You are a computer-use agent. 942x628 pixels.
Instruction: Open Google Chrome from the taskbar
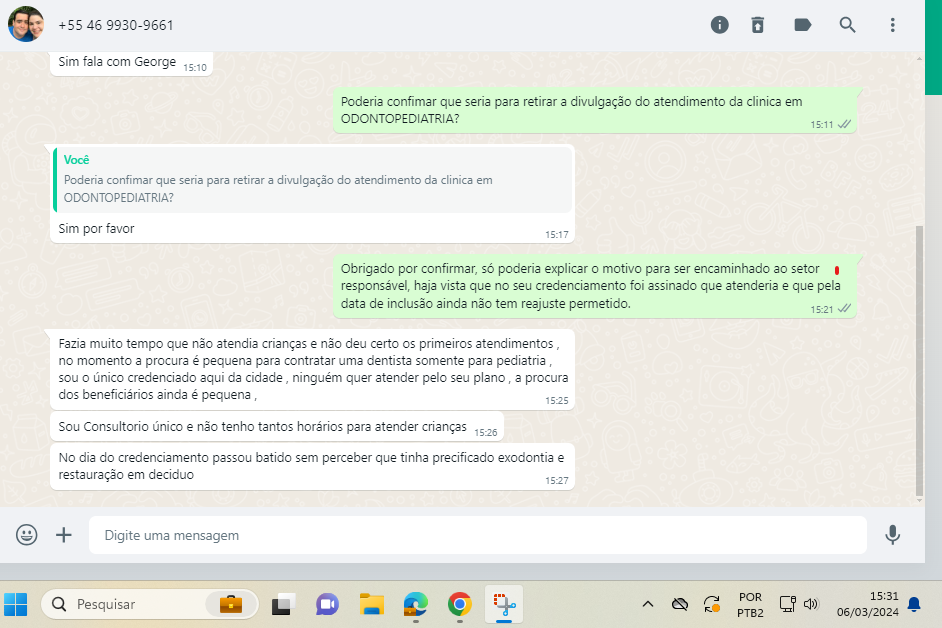coord(460,604)
